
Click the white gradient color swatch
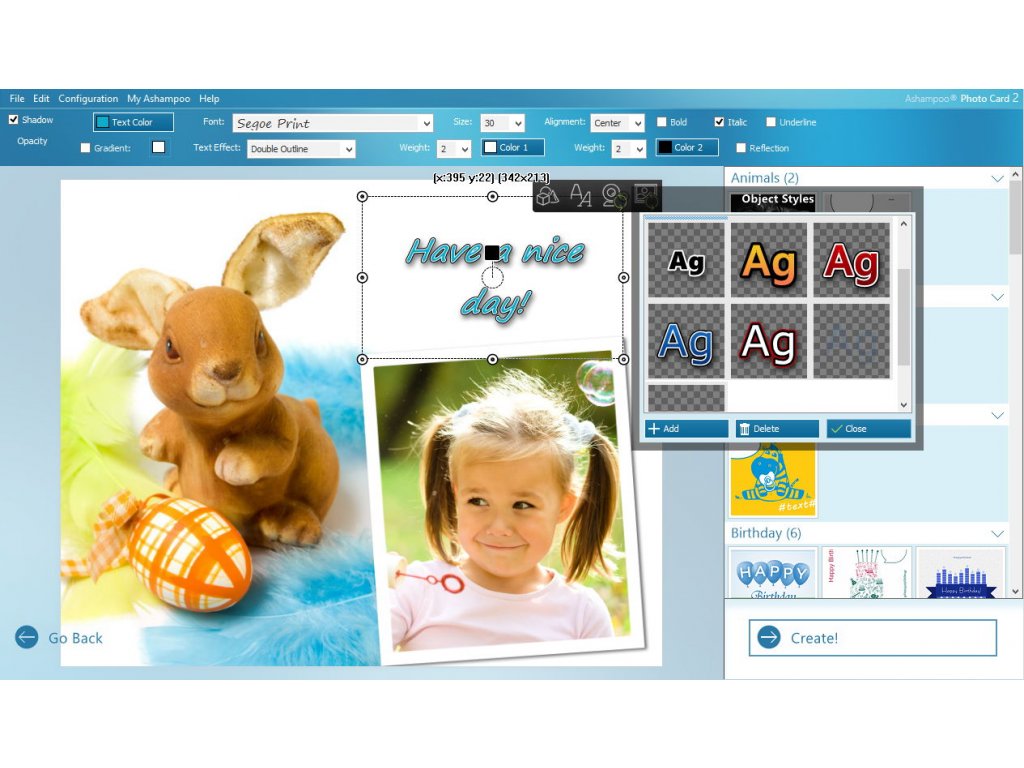pyautogui.click(x=159, y=148)
